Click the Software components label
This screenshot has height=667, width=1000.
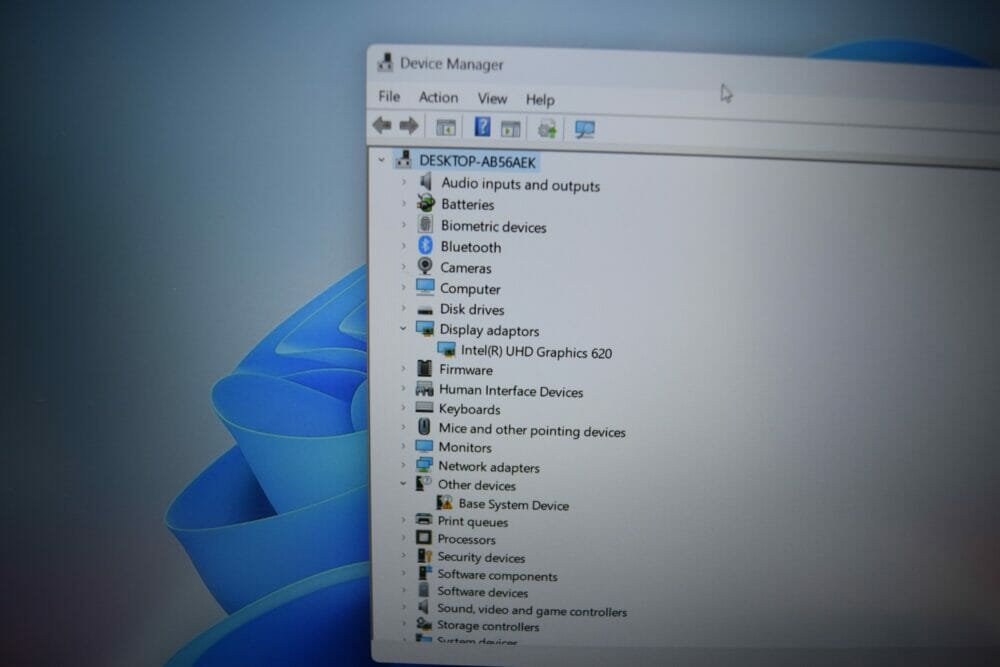tap(497, 575)
